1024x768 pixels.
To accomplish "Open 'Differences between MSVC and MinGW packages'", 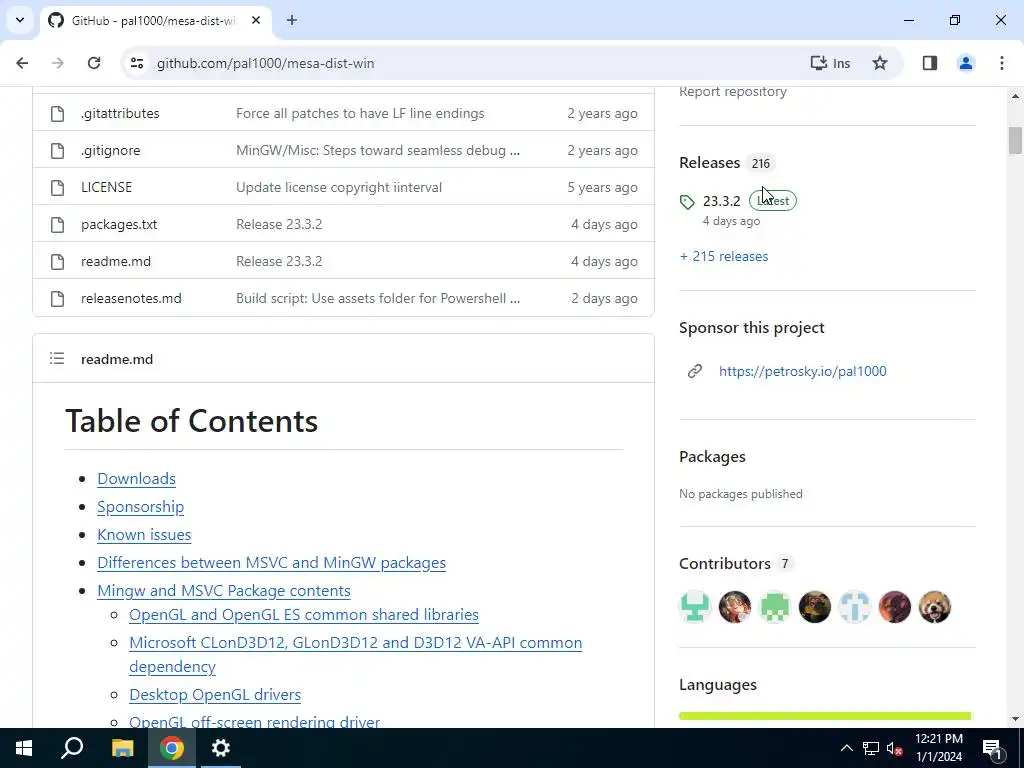I will [272, 563].
